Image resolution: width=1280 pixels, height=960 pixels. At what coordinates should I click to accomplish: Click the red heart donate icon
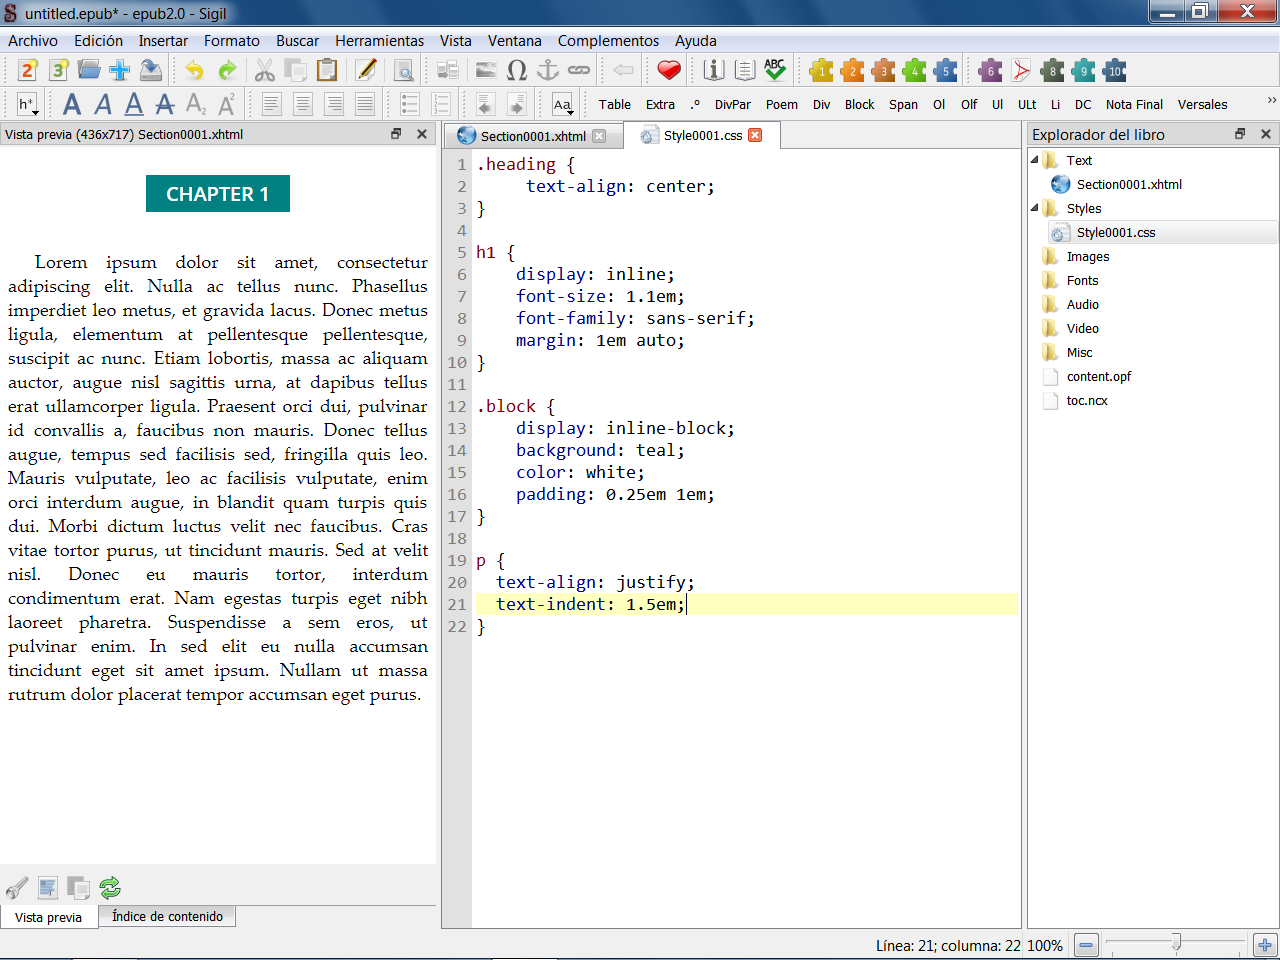tap(669, 70)
